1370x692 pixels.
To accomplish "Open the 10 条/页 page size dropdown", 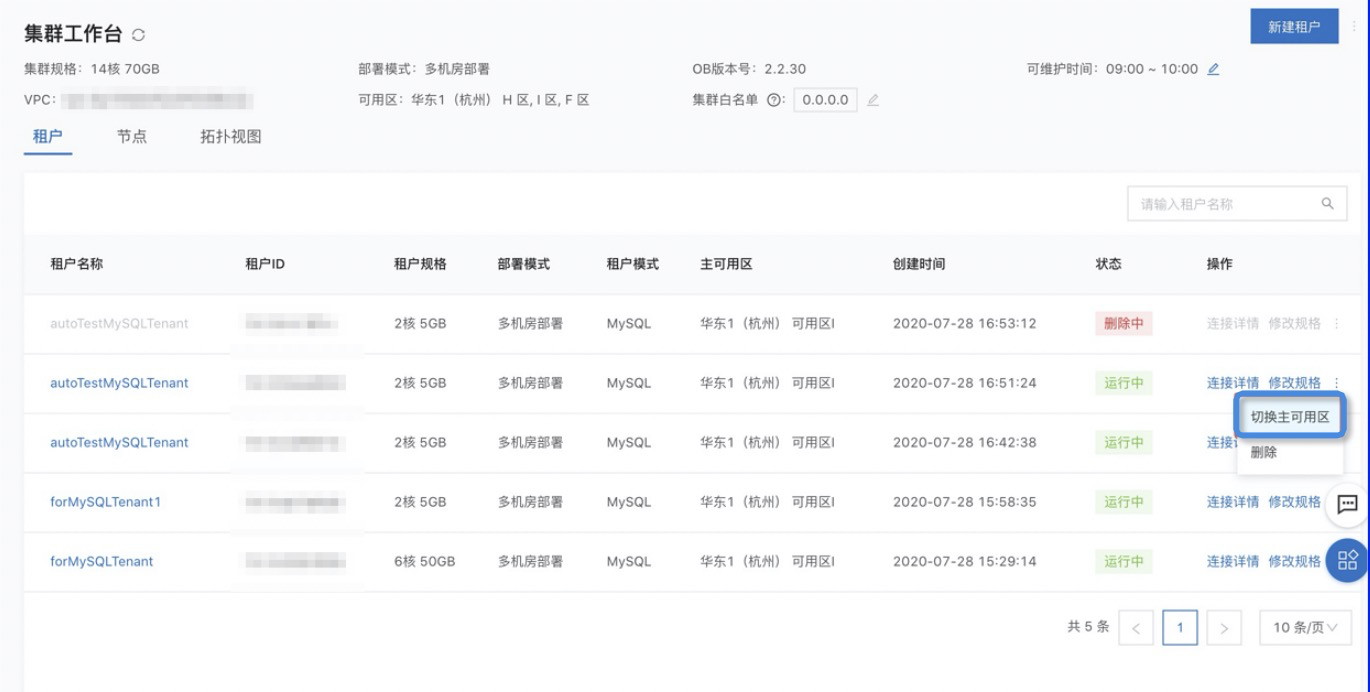I will pos(1304,628).
